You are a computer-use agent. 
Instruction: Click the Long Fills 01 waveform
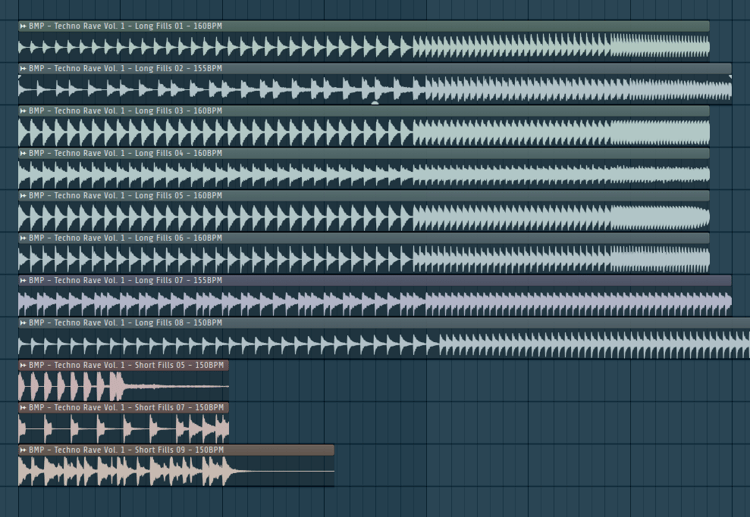pyautogui.click(x=364, y=47)
